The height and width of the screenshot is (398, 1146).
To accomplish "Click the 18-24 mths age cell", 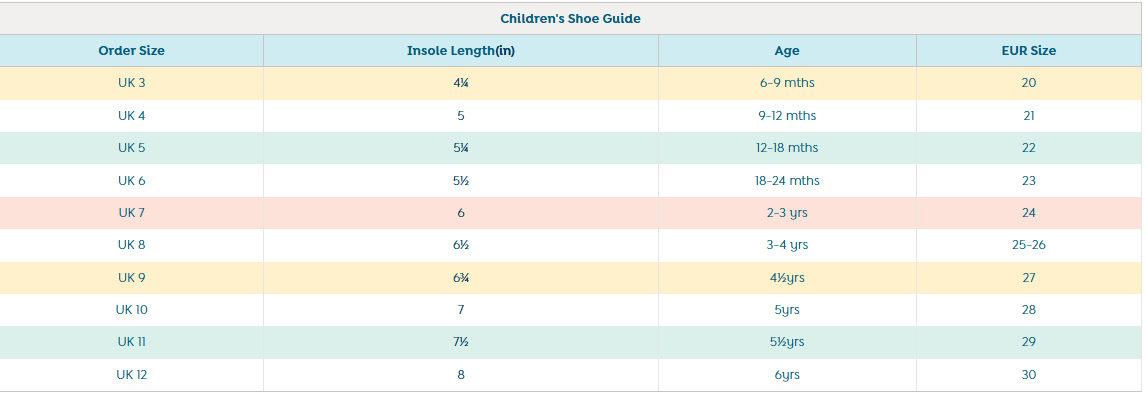I will pyautogui.click(x=787, y=180).
